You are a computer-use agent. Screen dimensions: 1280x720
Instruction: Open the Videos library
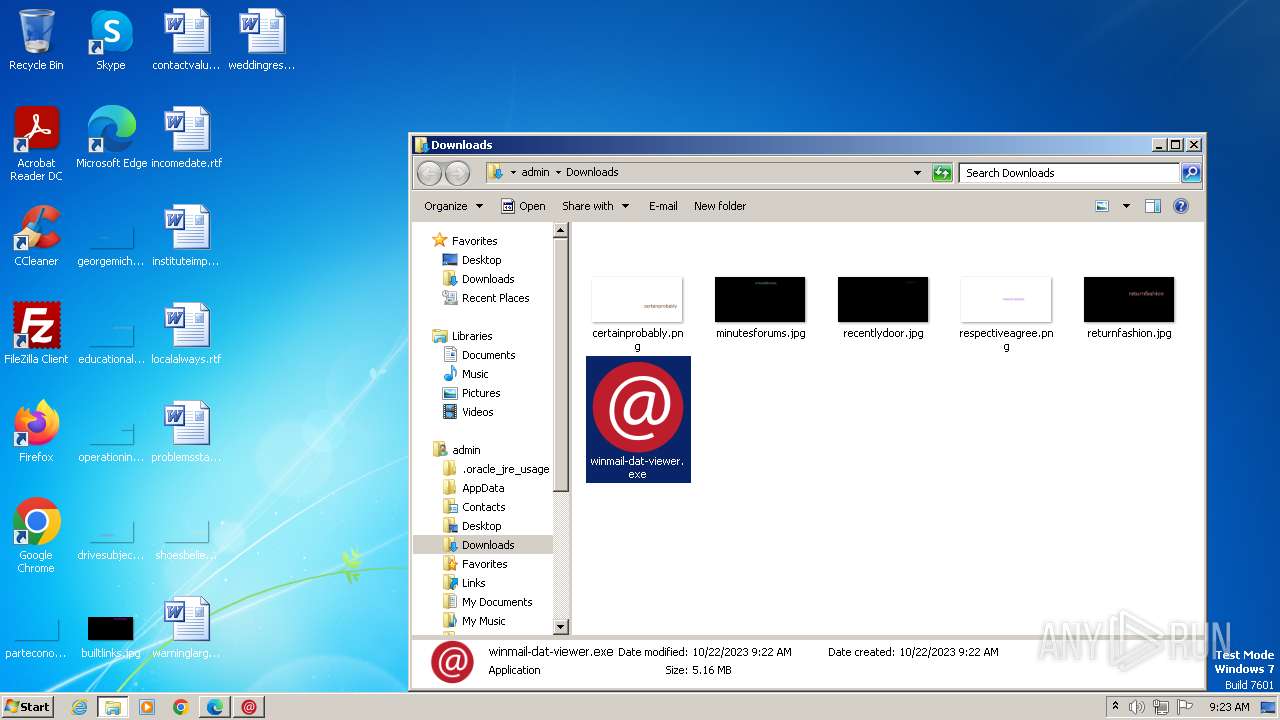click(478, 412)
